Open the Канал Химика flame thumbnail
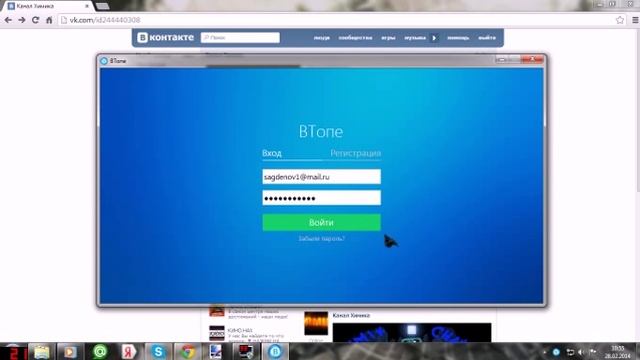Image resolution: width=640 pixels, height=360 pixels. [x=316, y=324]
